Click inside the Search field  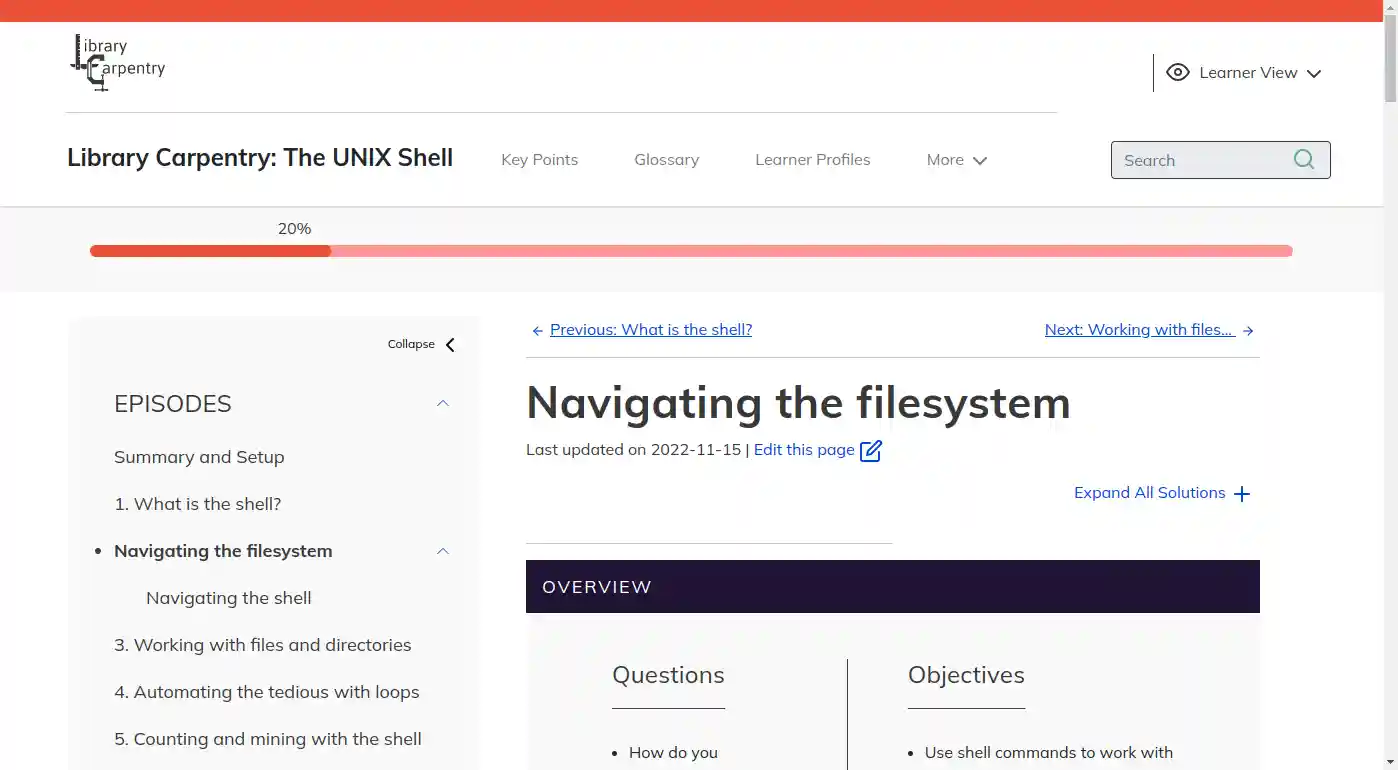pyautogui.click(x=1200, y=159)
